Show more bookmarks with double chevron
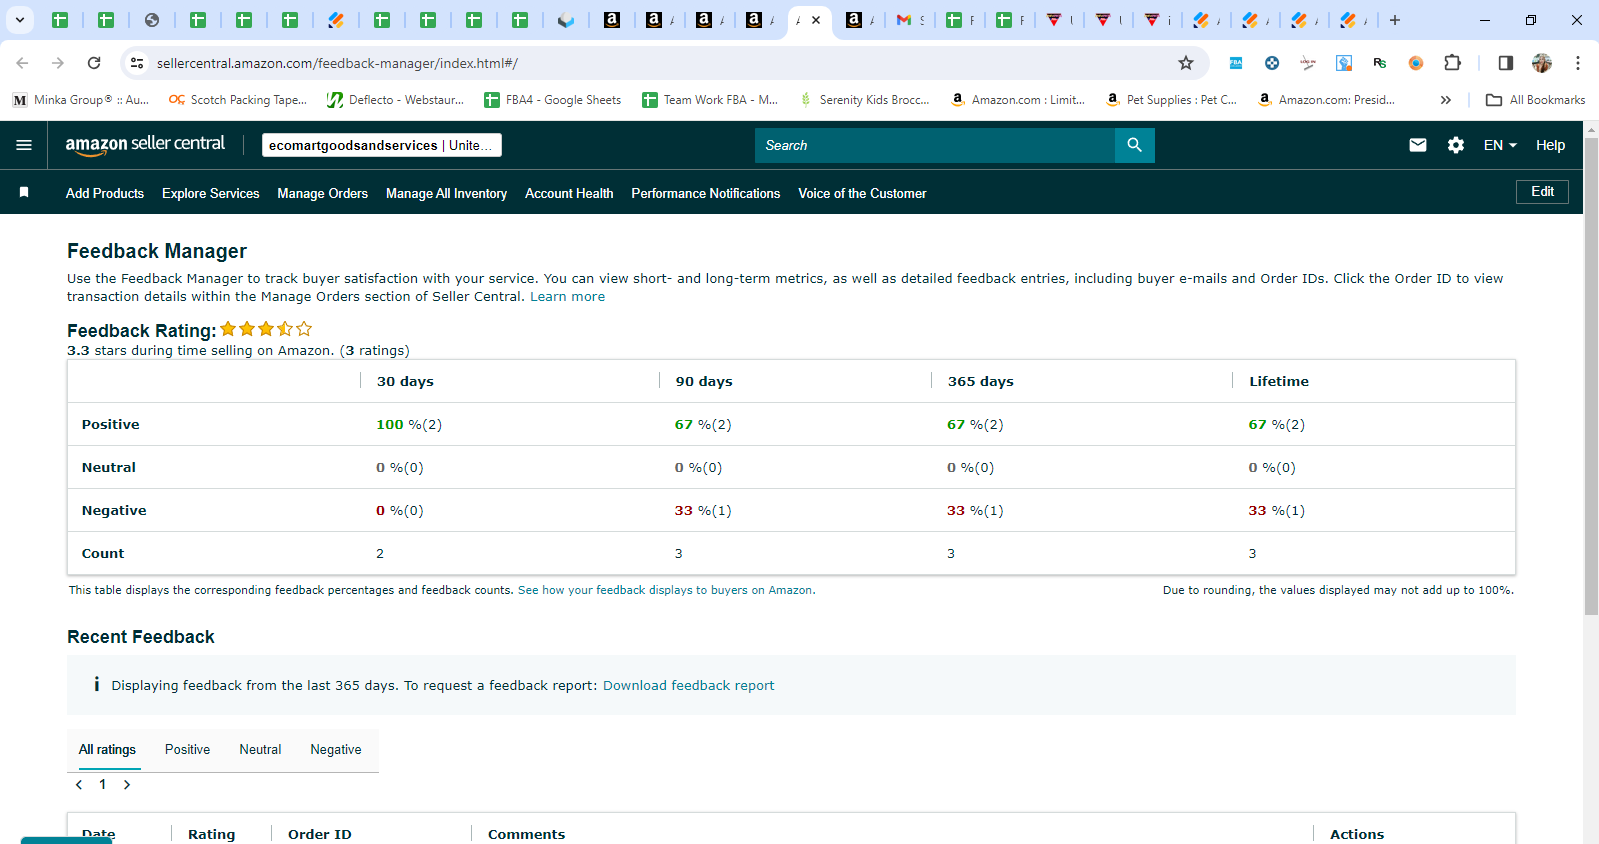The image size is (1599, 844). tap(1445, 100)
